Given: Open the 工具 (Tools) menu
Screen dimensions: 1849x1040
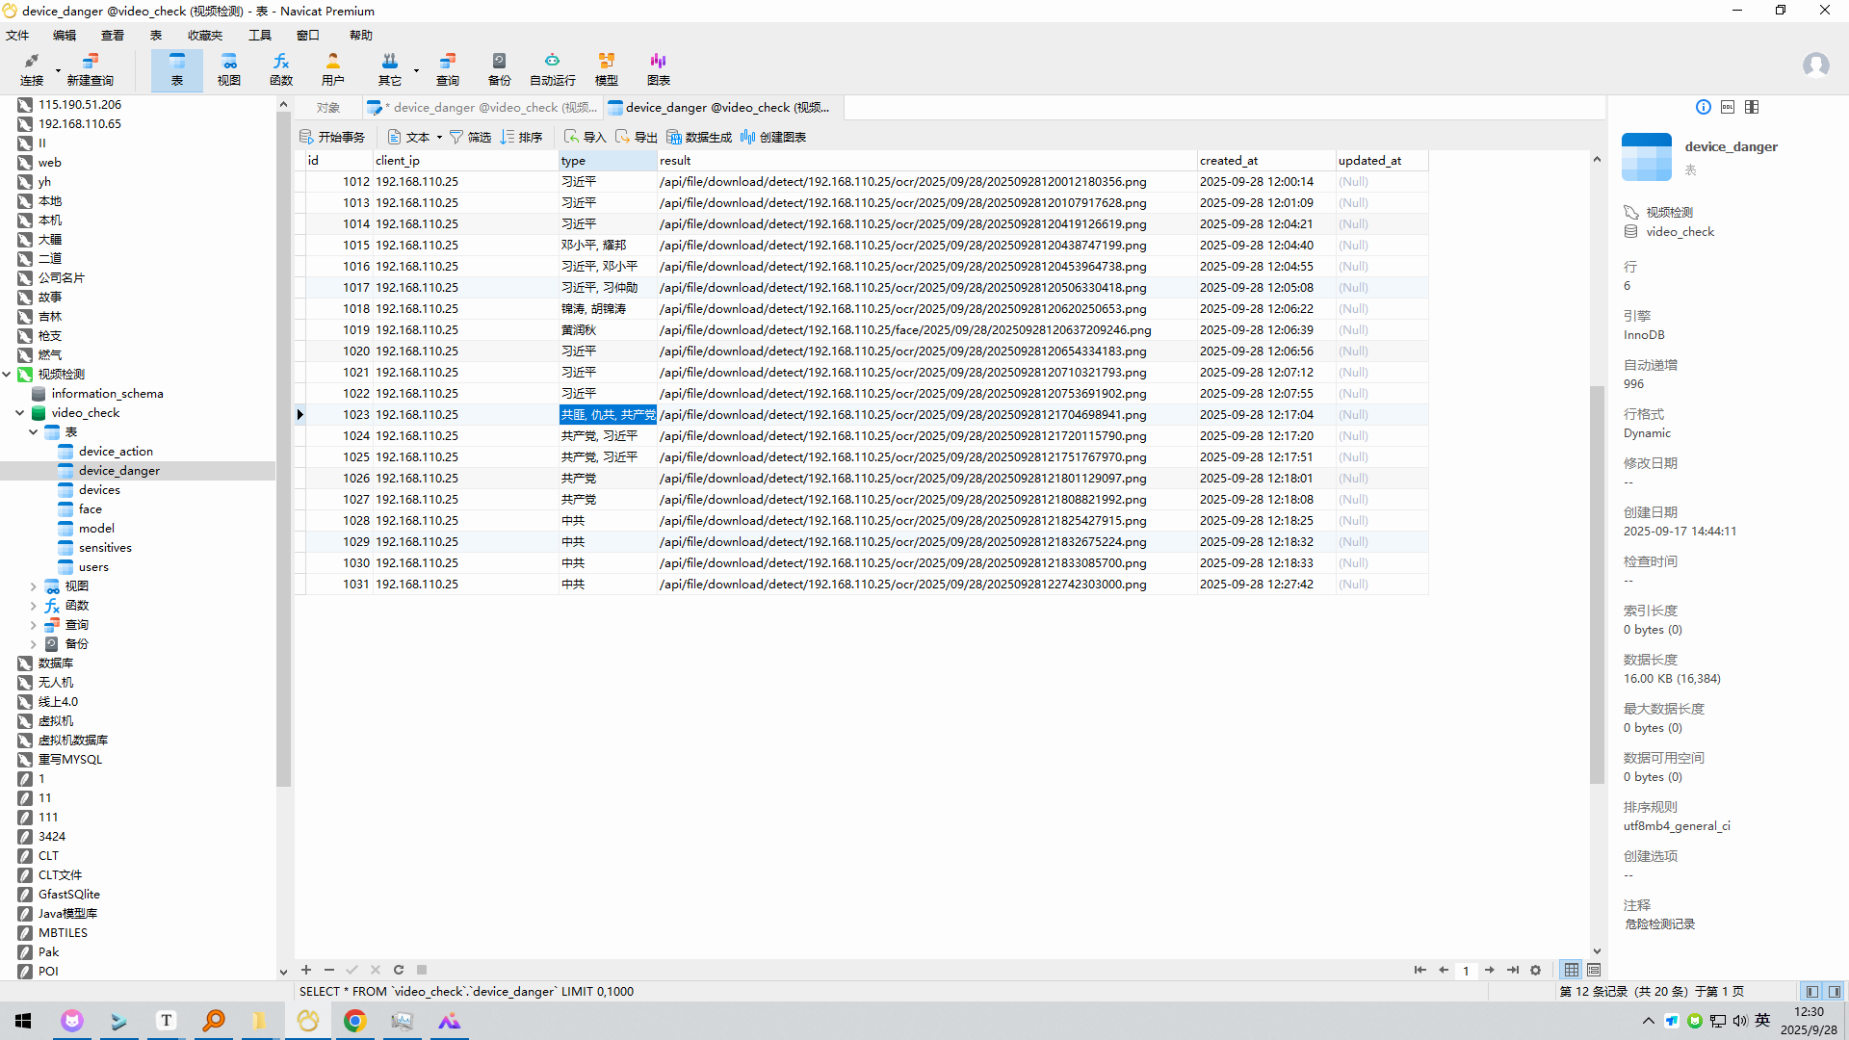Looking at the screenshot, I should tap(260, 35).
